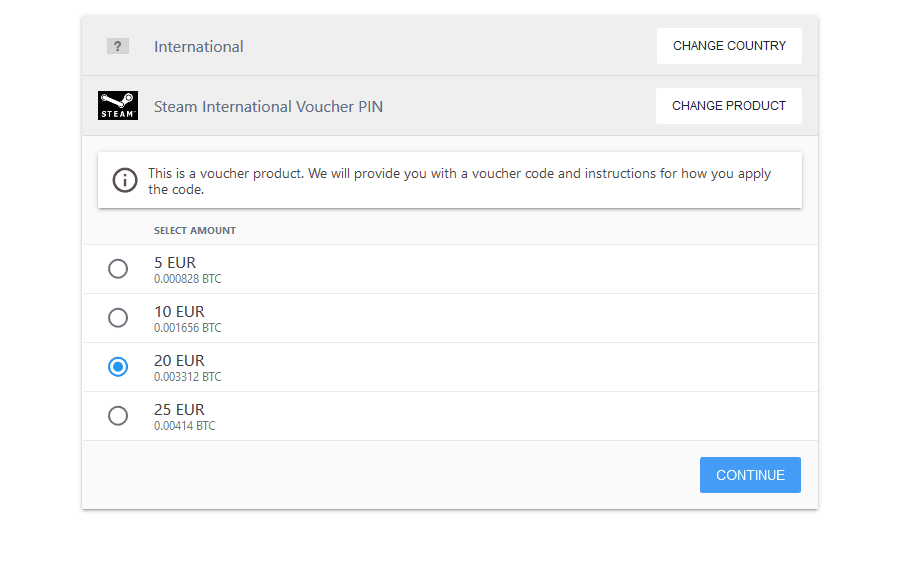Click the 0.001656 BTC price text

tap(188, 328)
